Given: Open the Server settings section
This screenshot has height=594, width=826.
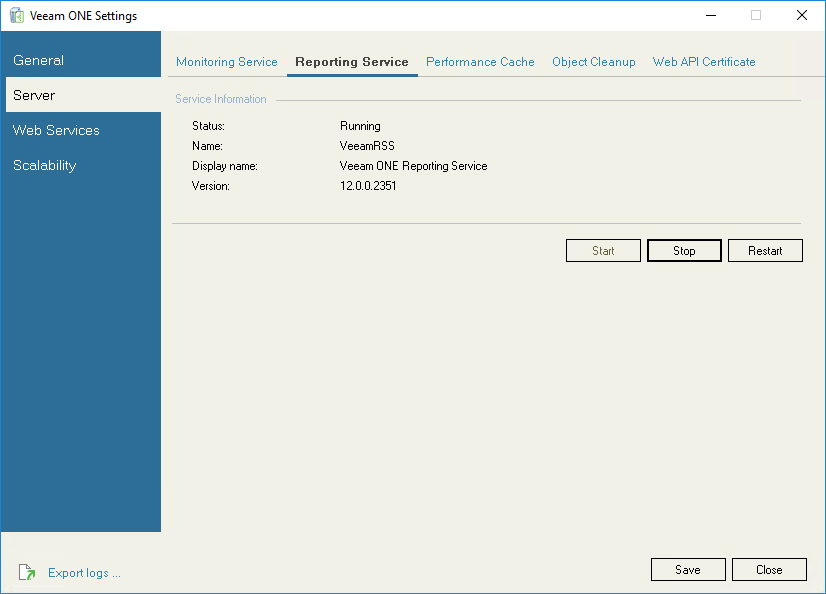Looking at the screenshot, I should click(x=33, y=95).
